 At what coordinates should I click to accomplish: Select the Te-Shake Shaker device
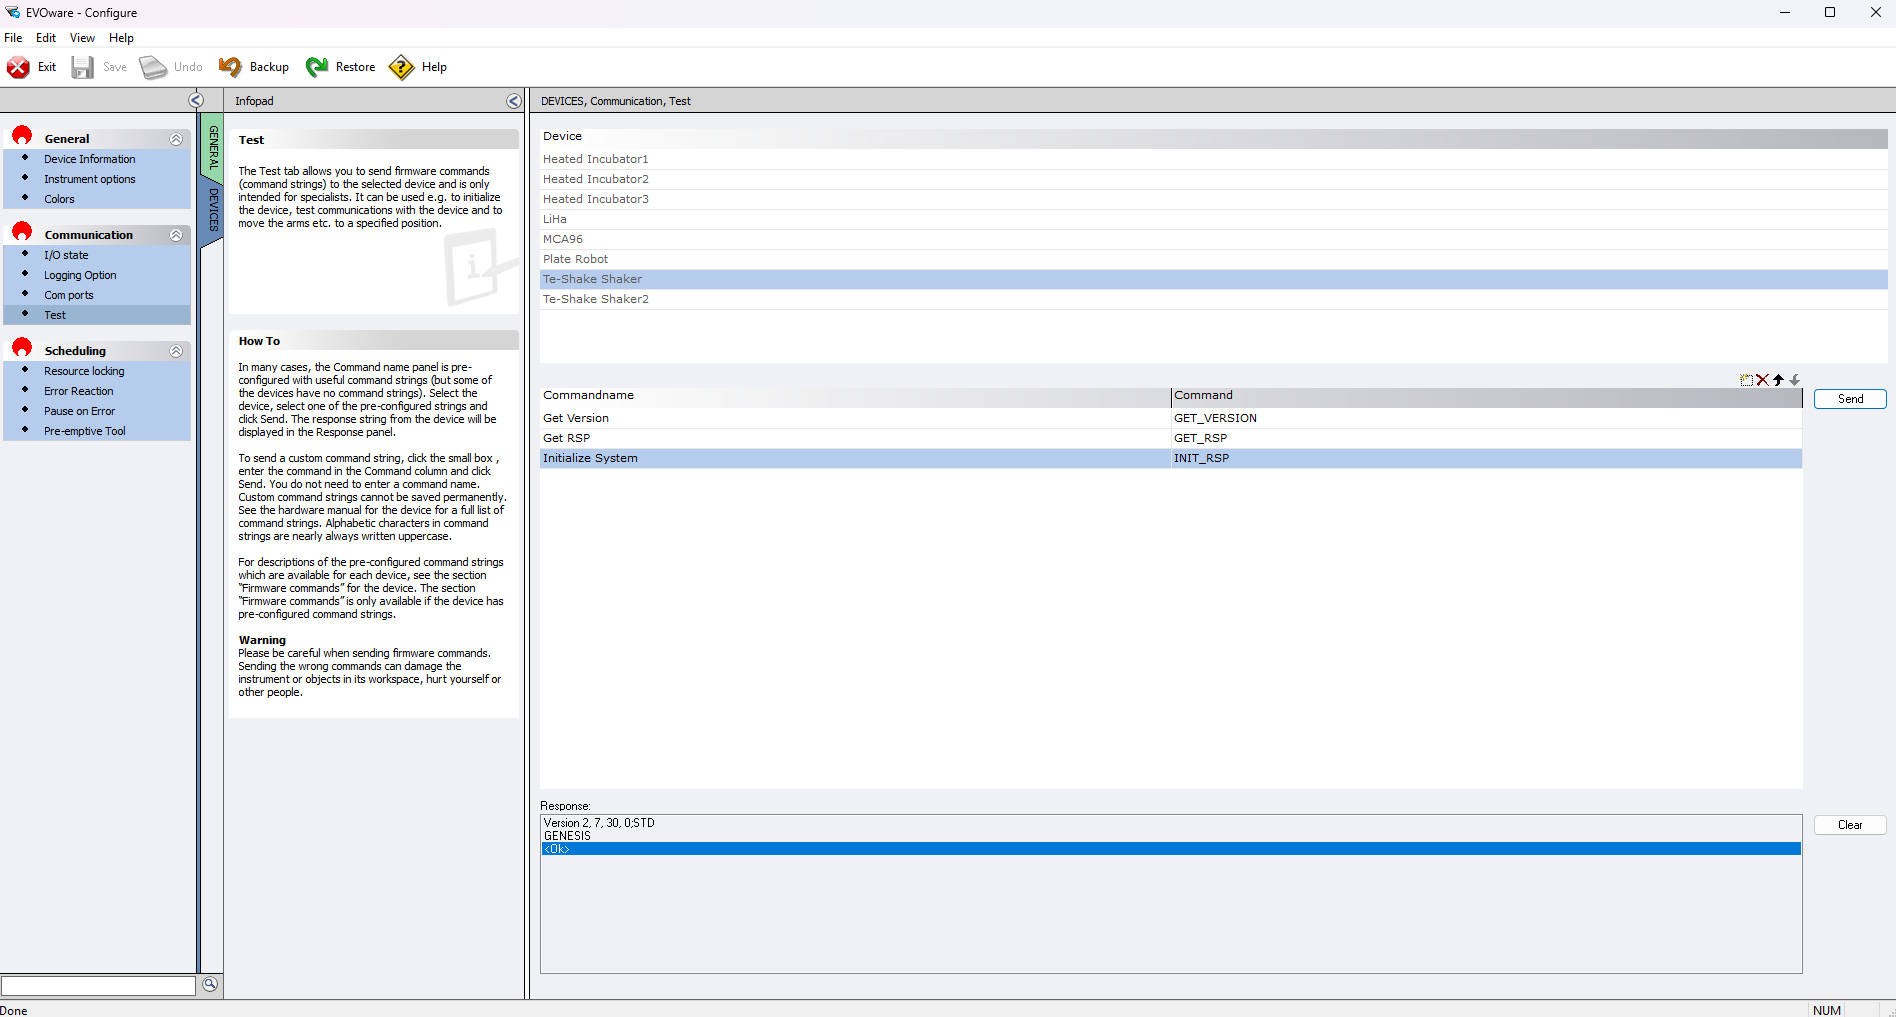click(x=1213, y=279)
